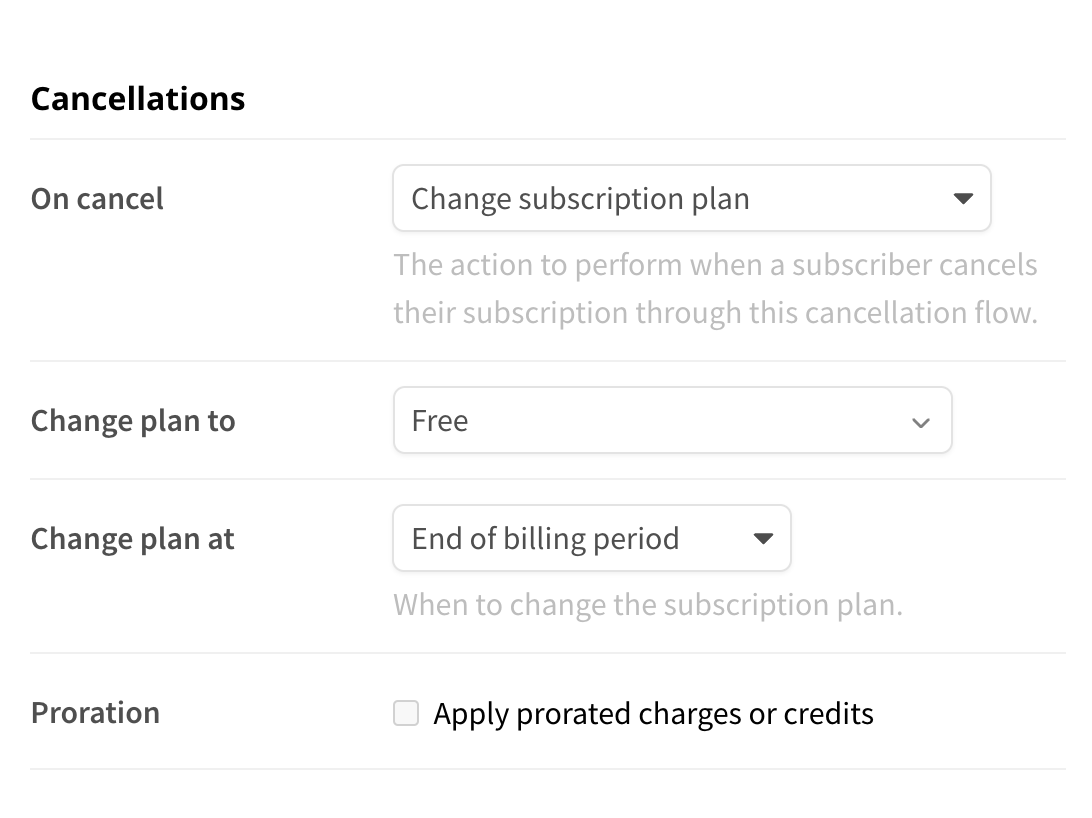Click 'When to change the subscription plan' hint
Viewport: 1092px width, 818px height.
pyautogui.click(x=647, y=605)
